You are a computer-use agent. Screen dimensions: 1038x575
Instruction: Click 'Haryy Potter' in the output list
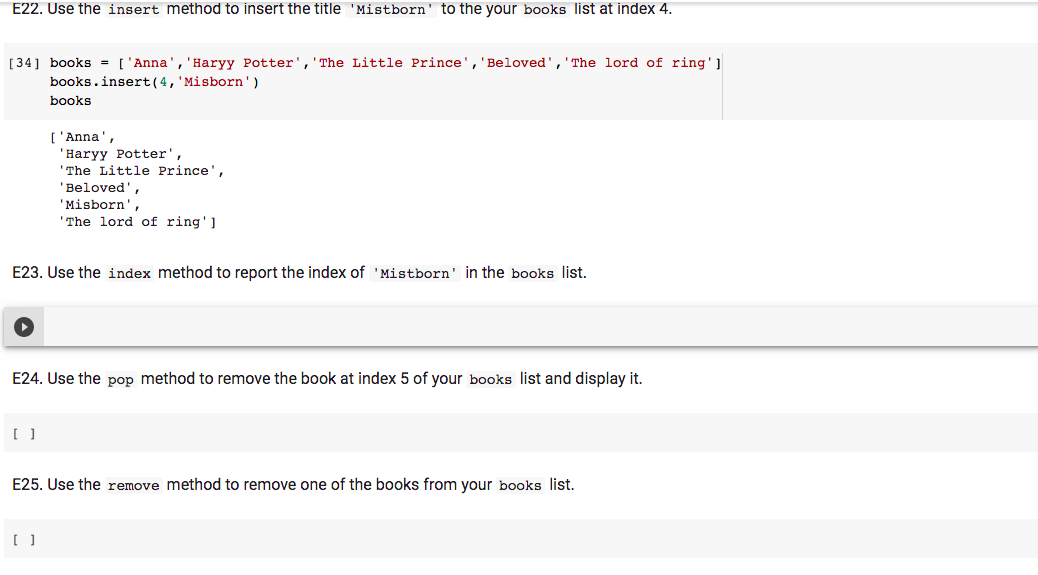[x=119, y=154]
